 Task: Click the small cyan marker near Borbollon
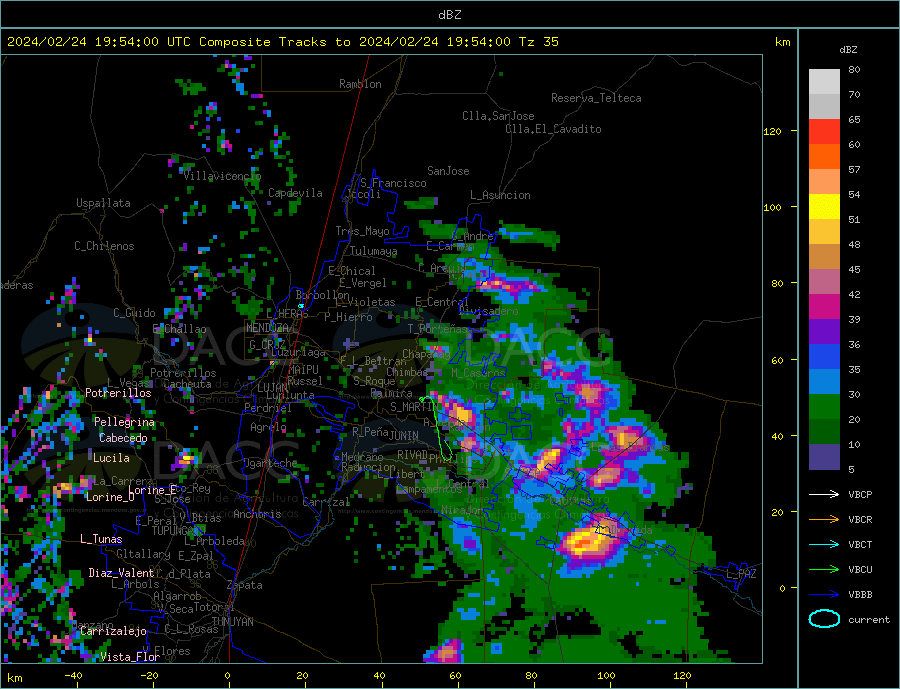(x=301, y=306)
